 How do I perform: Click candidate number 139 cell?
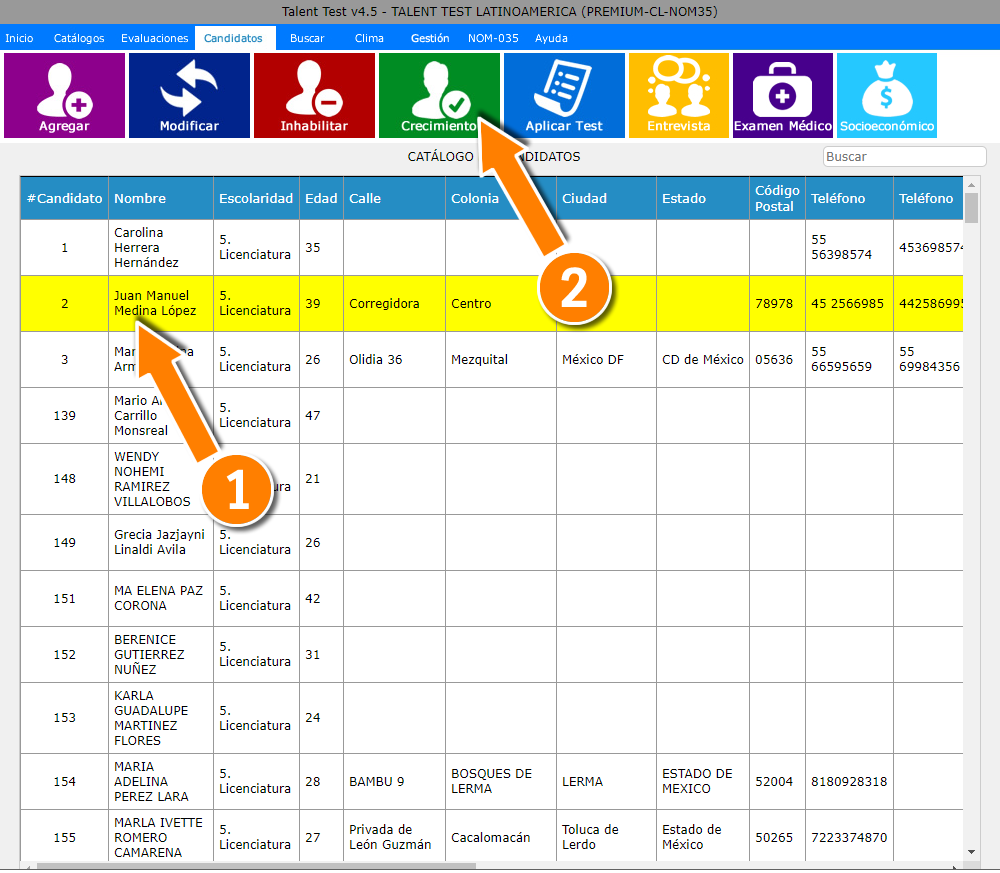tap(64, 416)
